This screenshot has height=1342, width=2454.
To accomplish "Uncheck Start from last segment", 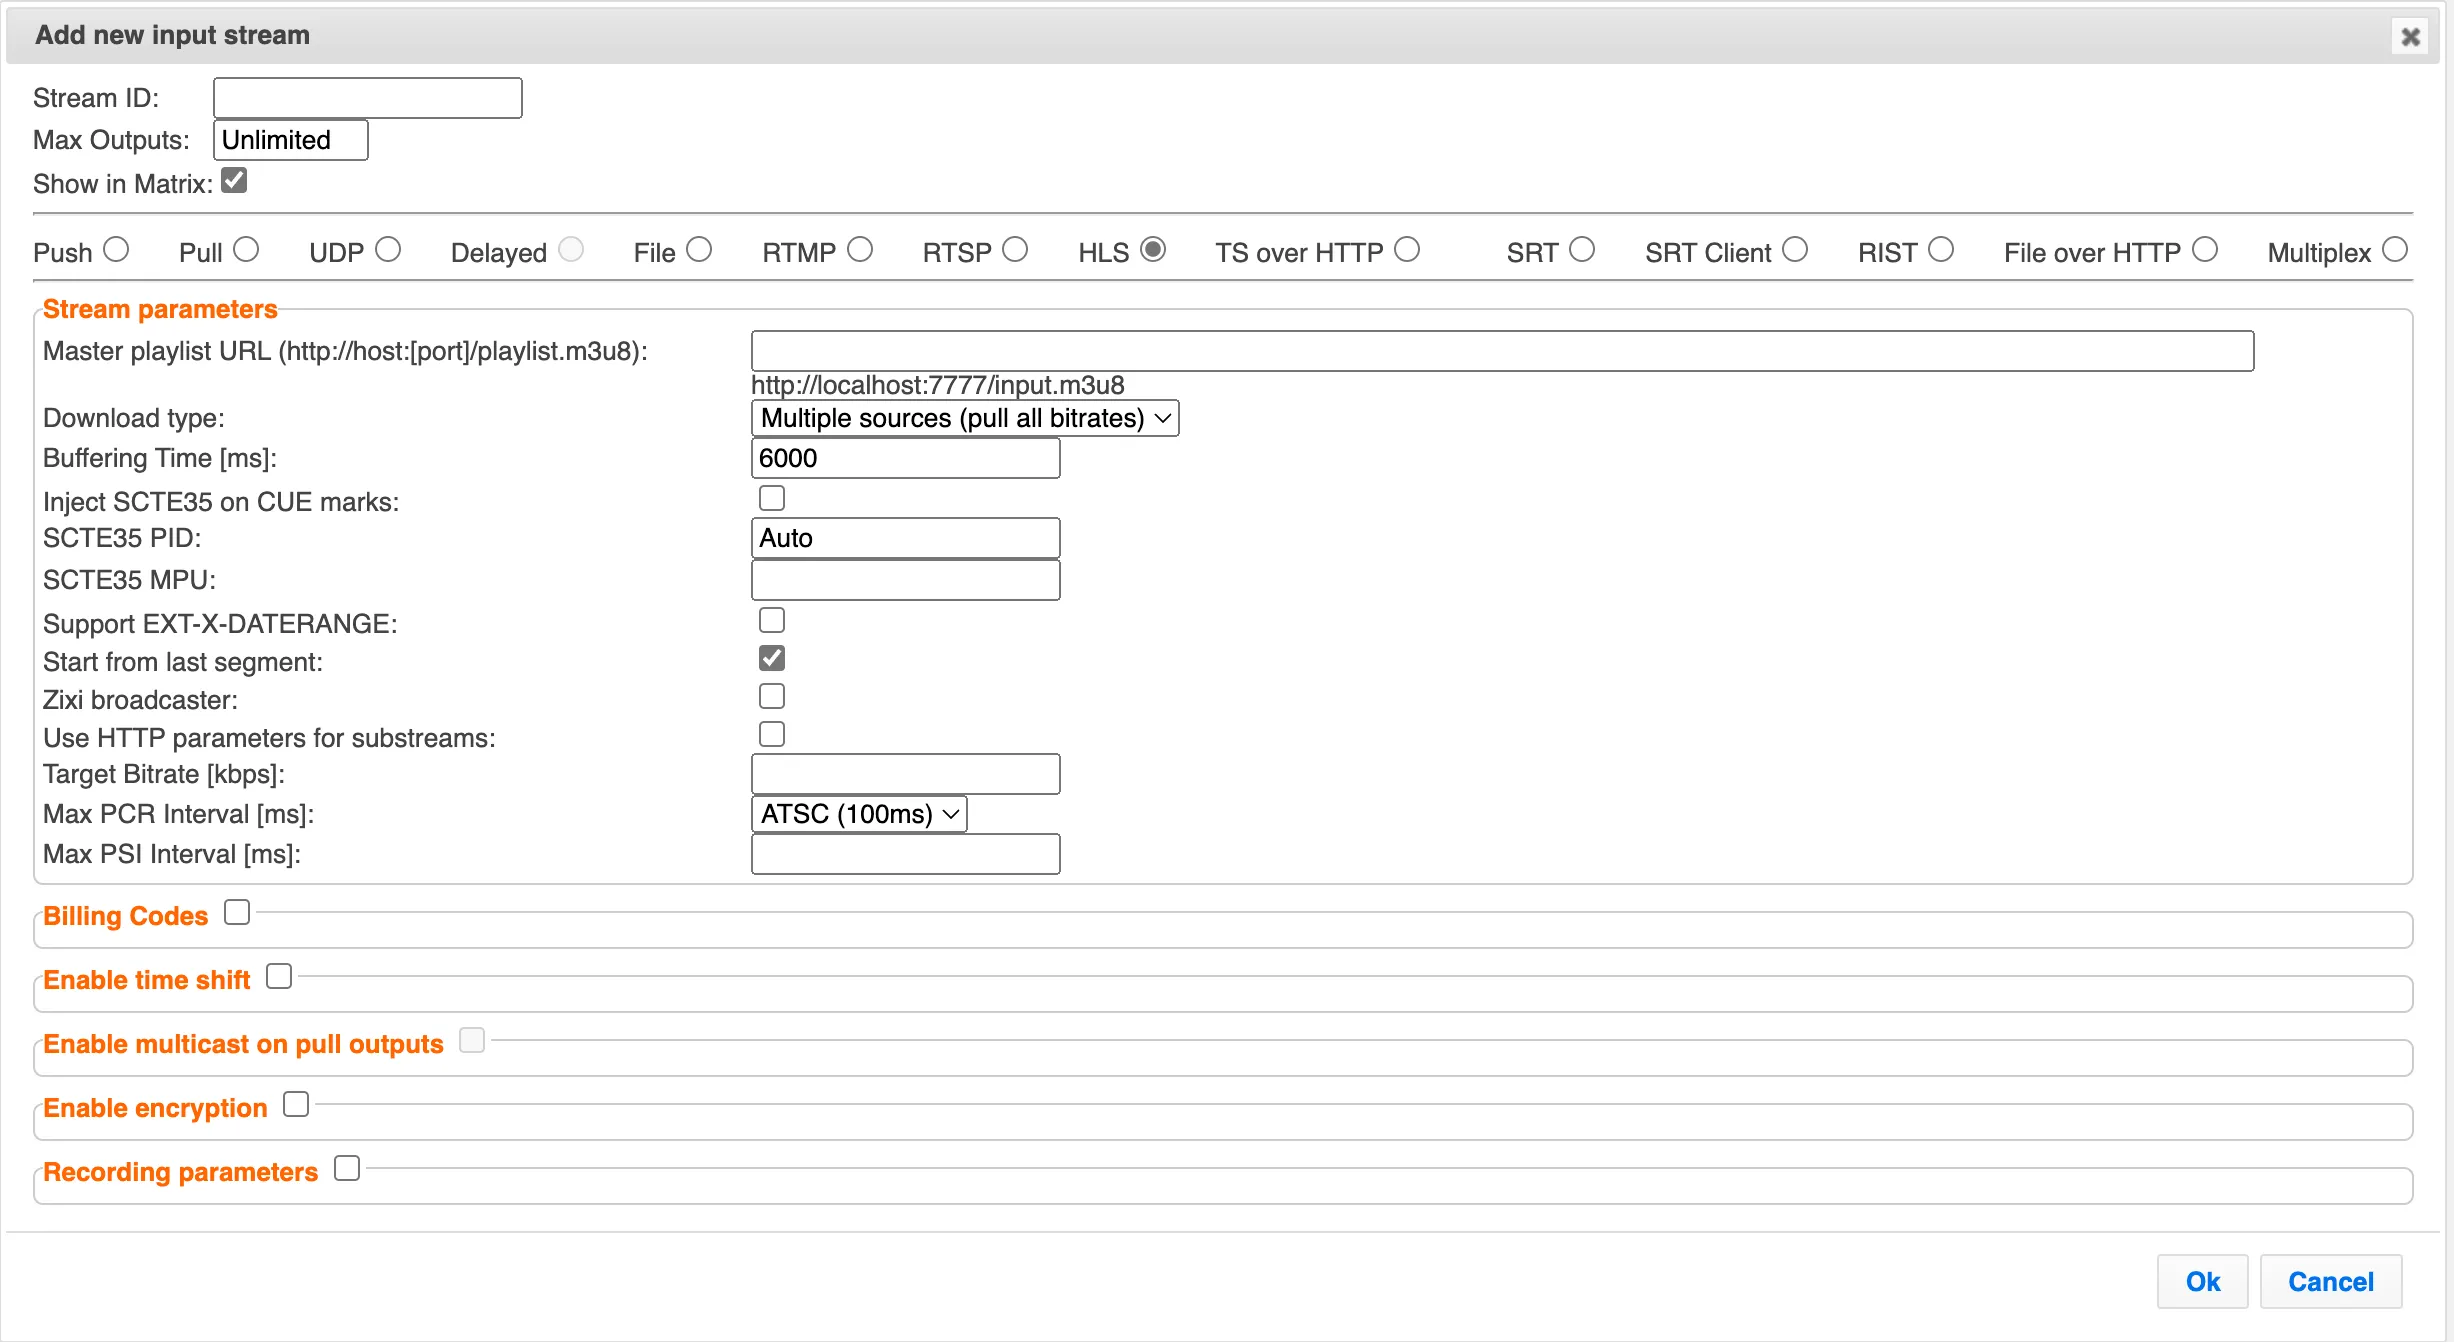I will [x=772, y=658].
